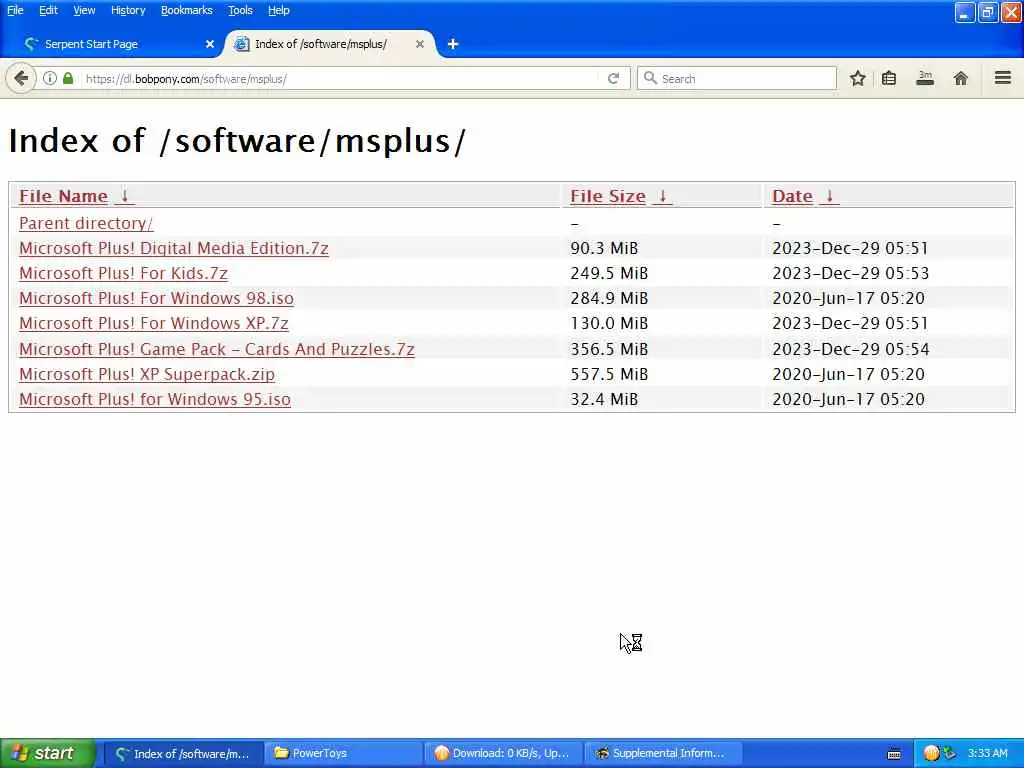
Task: Go to the home page icon
Action: pyautogui.click(x=961, y=79)
